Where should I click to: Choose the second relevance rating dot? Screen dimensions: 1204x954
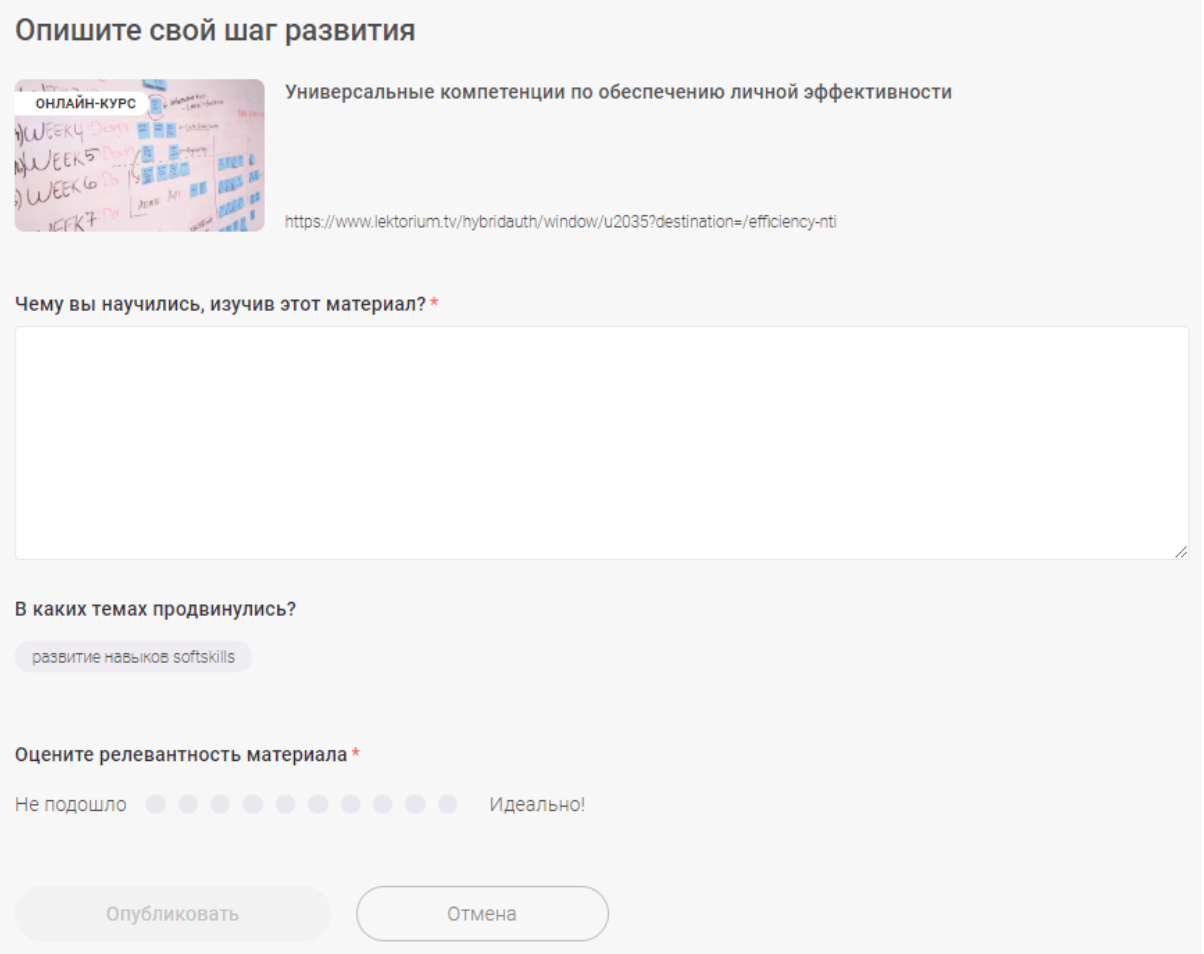coord(188,804)
